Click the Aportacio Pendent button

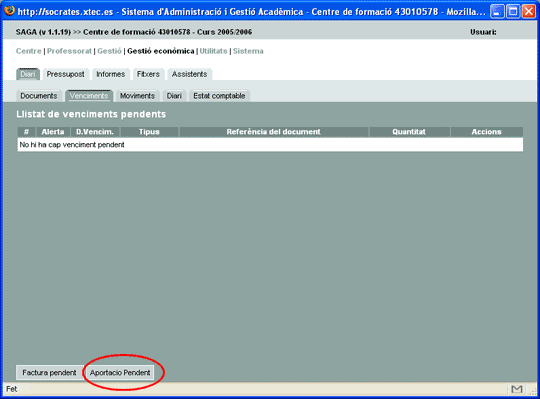point(120,373)
